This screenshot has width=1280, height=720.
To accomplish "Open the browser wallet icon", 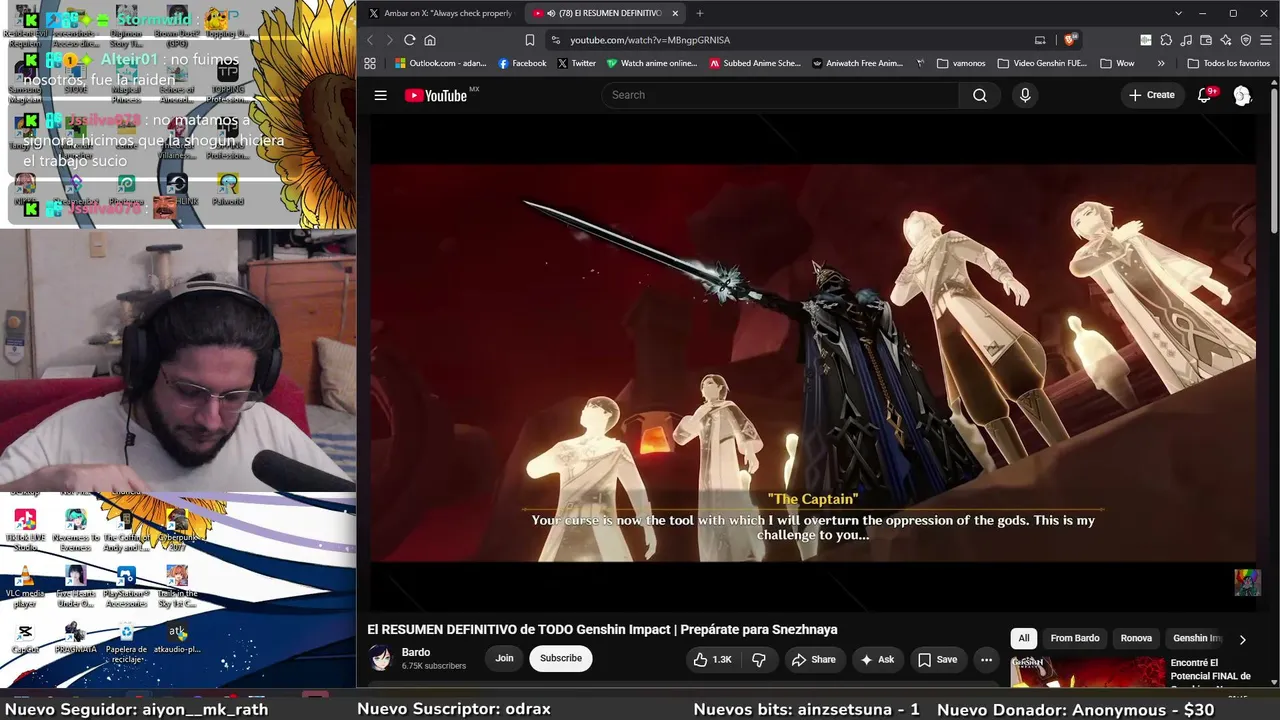I will [x=1206, y=40].
